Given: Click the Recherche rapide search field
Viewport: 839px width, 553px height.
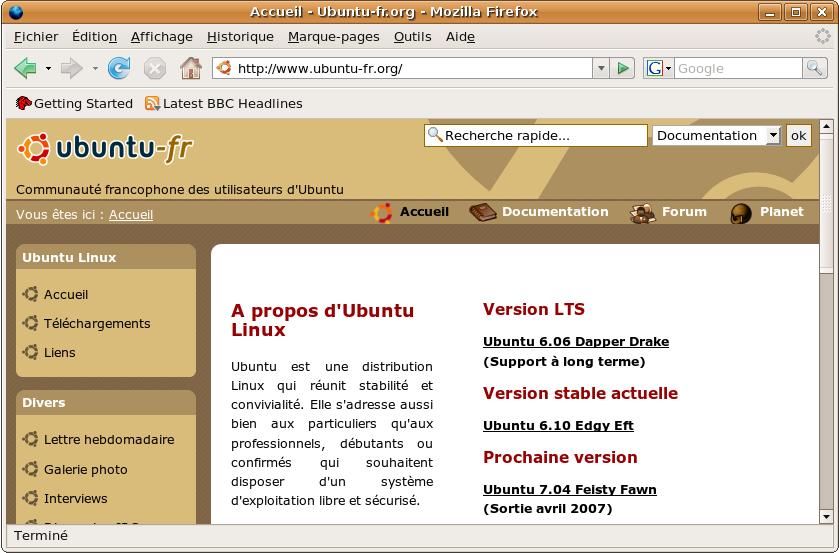Looking at the screenshot, I should (x=536, y=135).
